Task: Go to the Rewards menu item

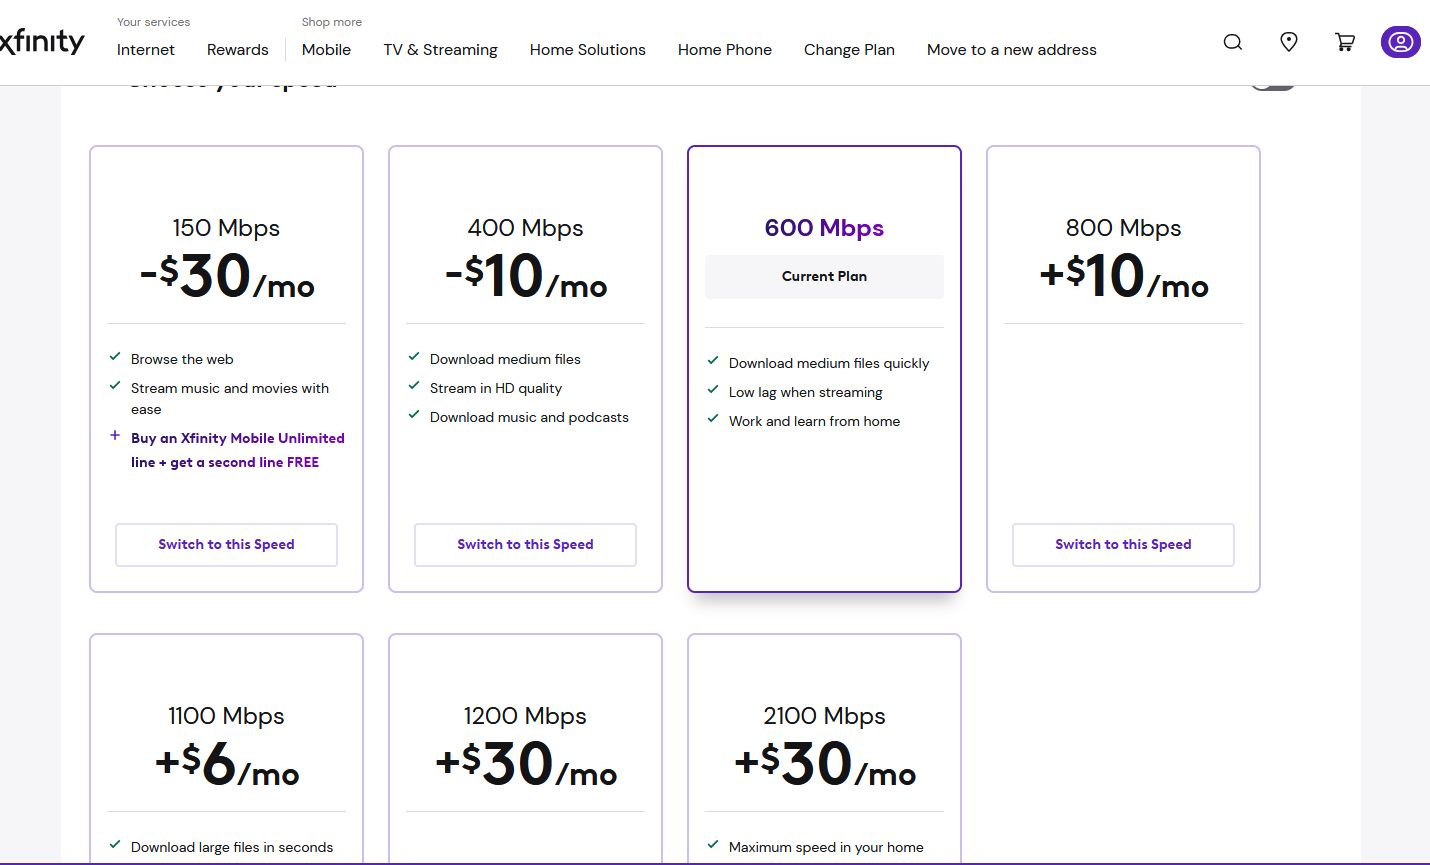Action: click(238, 50)
